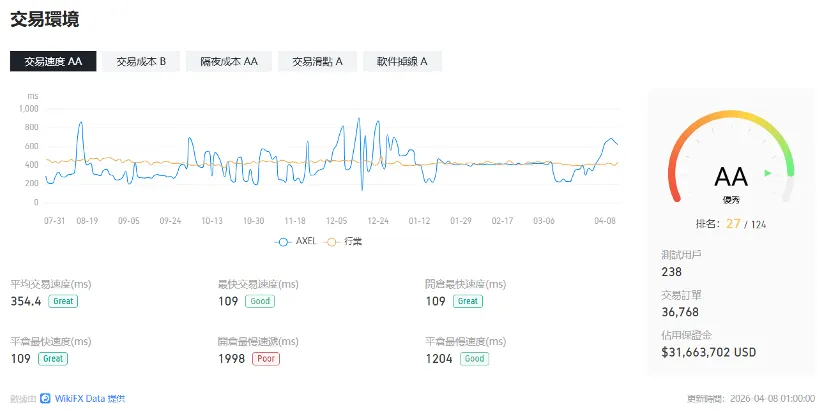The image size is (832, 412).
Task: Click the 07-31 date axis label
Action: tap(54, 221)
